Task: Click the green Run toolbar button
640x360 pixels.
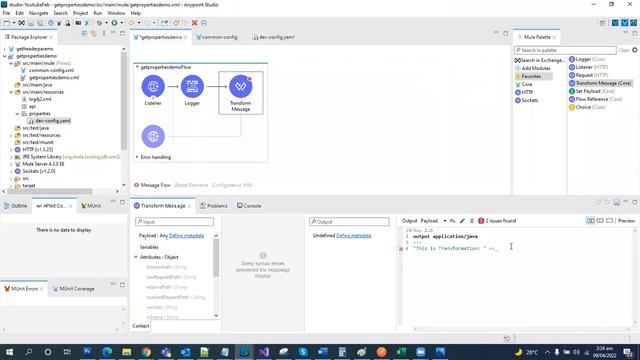Action: tap(115, 23)
